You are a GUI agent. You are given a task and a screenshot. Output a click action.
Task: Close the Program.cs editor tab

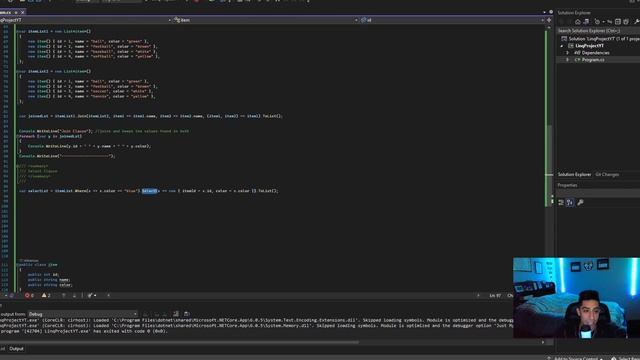pyautogui.click(x=22, y=13)
